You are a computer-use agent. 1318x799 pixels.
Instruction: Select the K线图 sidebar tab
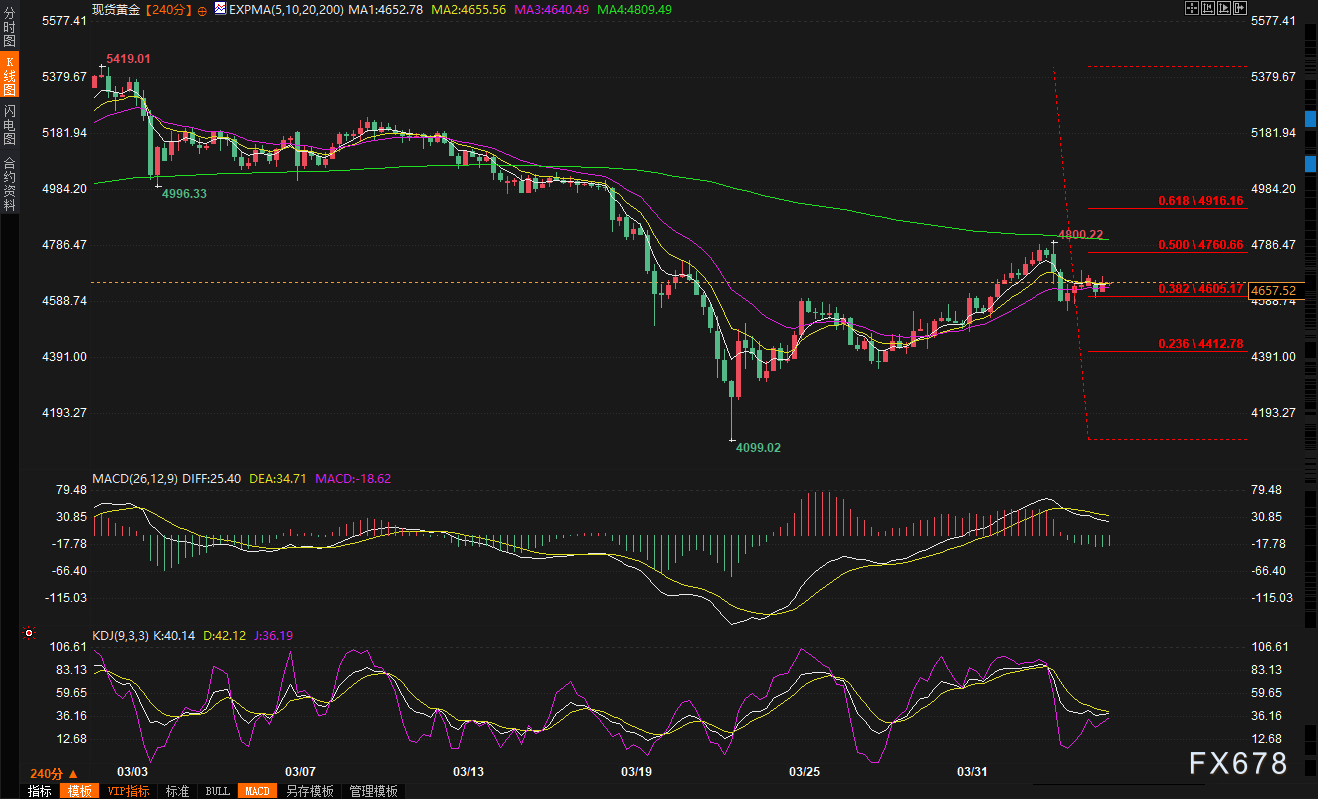9,76
